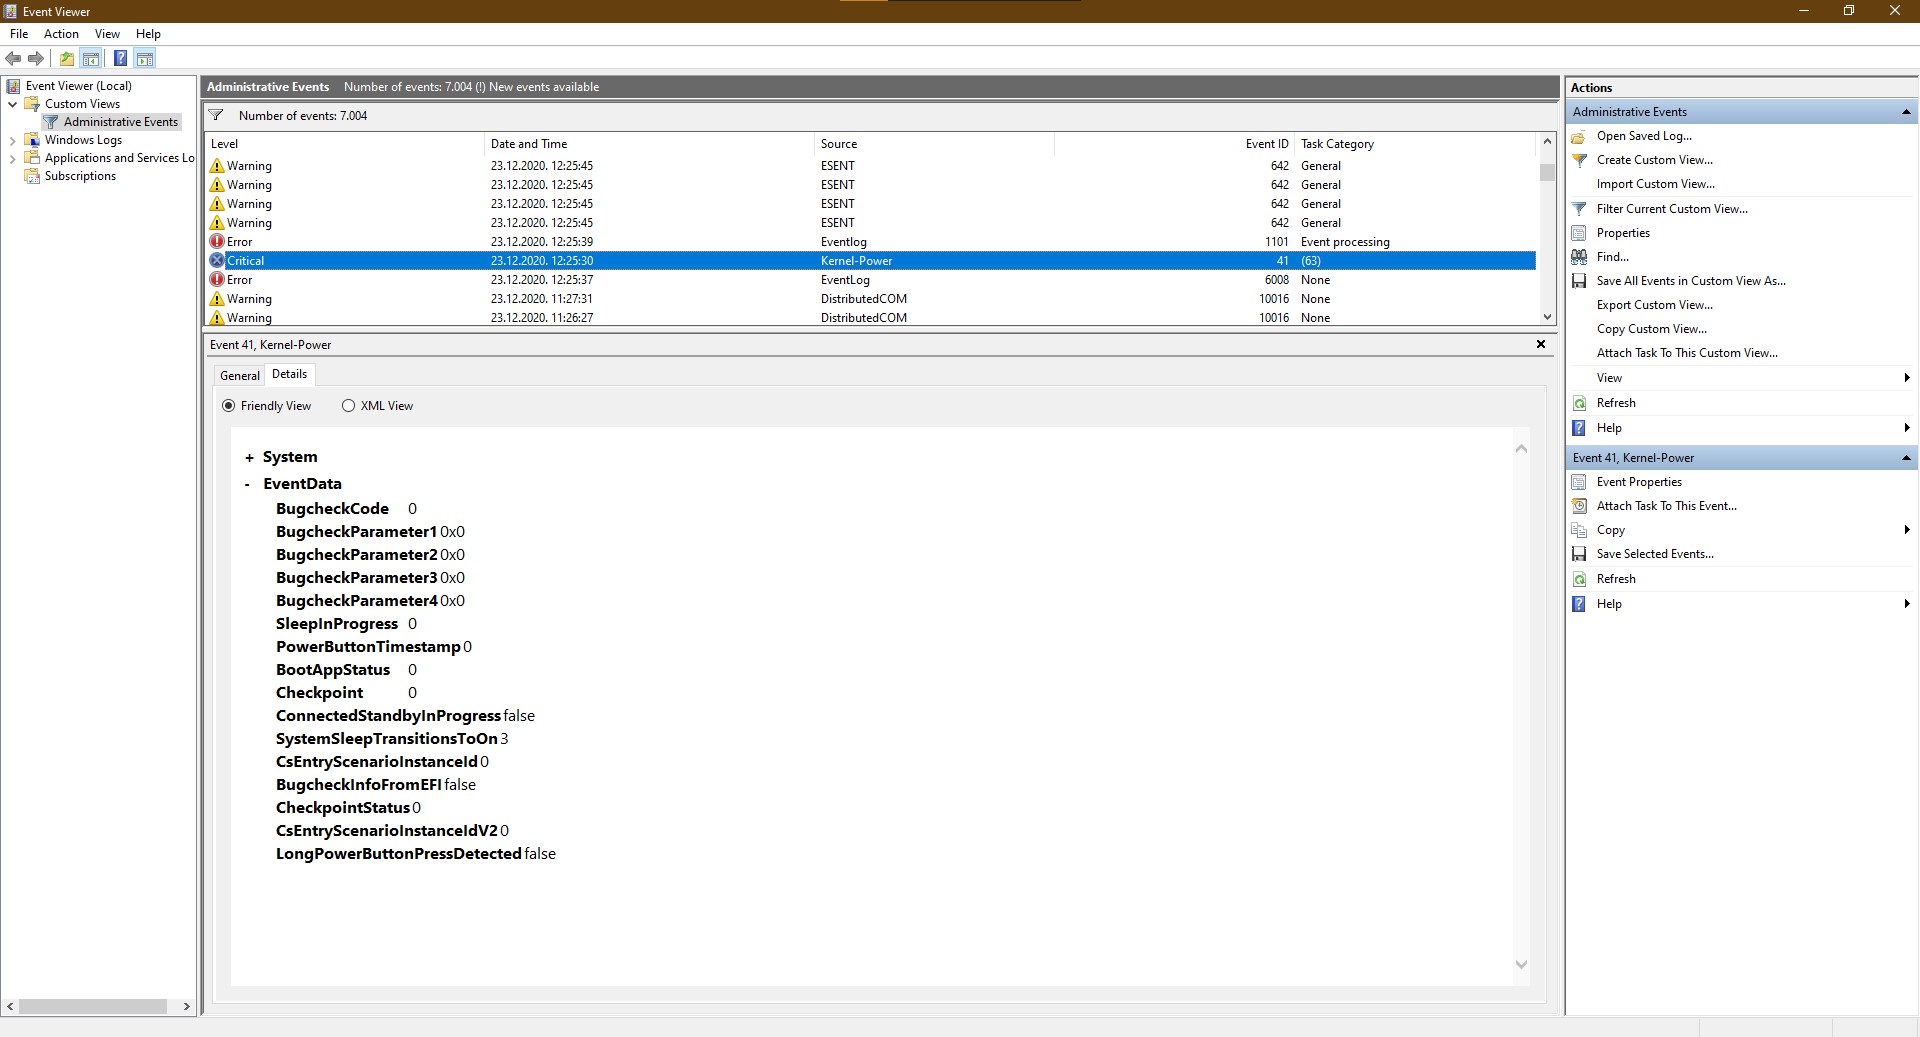Collapse the Administrative Events actions section
The height and width of the screenshot is (1037, 1920).
(1906, 112)
